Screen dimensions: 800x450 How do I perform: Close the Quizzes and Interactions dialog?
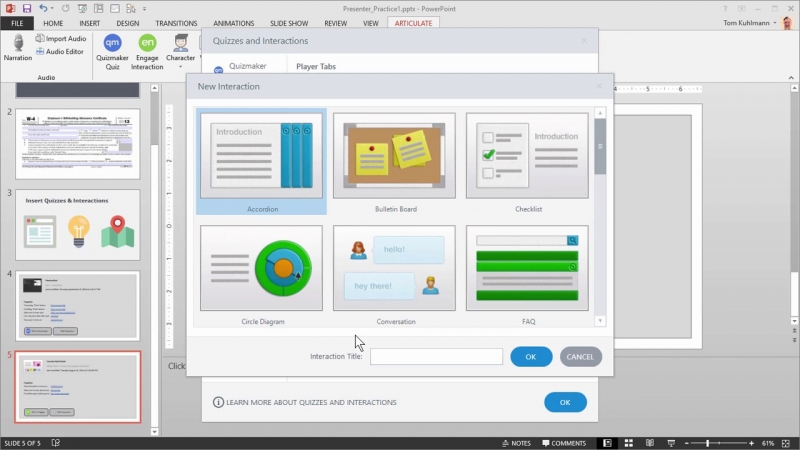tap(584, 40)
